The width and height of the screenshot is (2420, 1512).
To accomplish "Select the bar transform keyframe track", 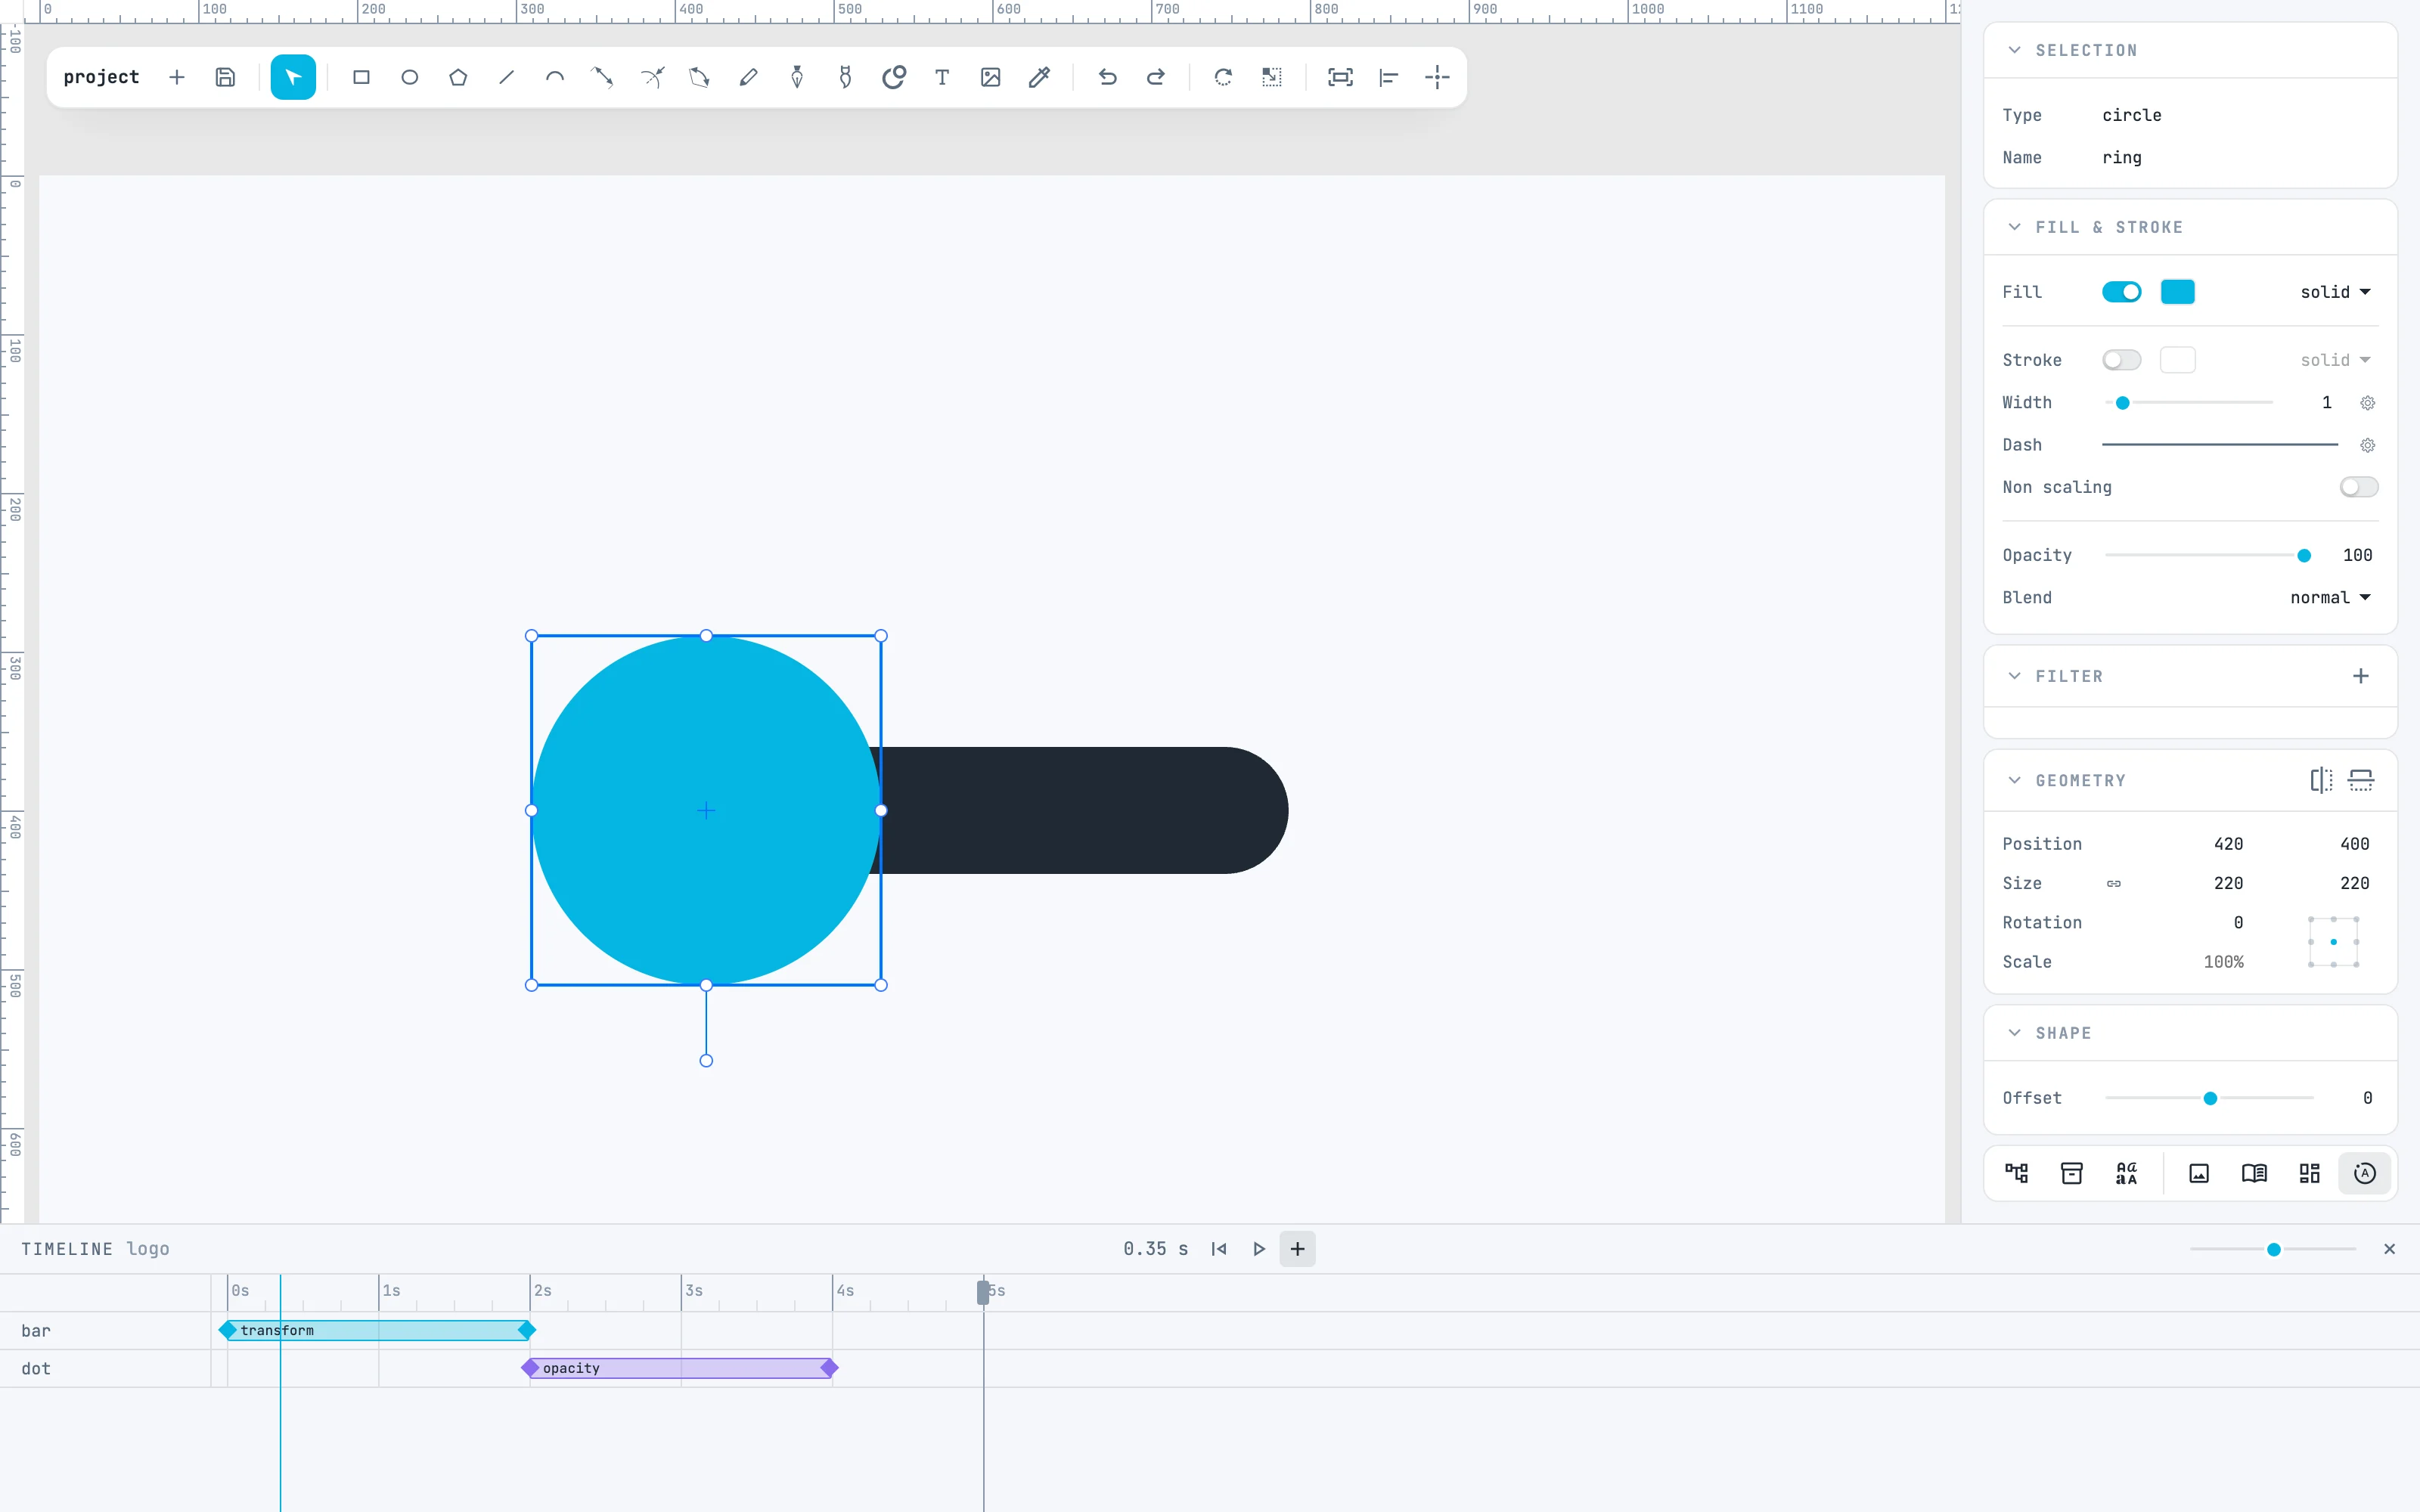I will coord(377,1330).
